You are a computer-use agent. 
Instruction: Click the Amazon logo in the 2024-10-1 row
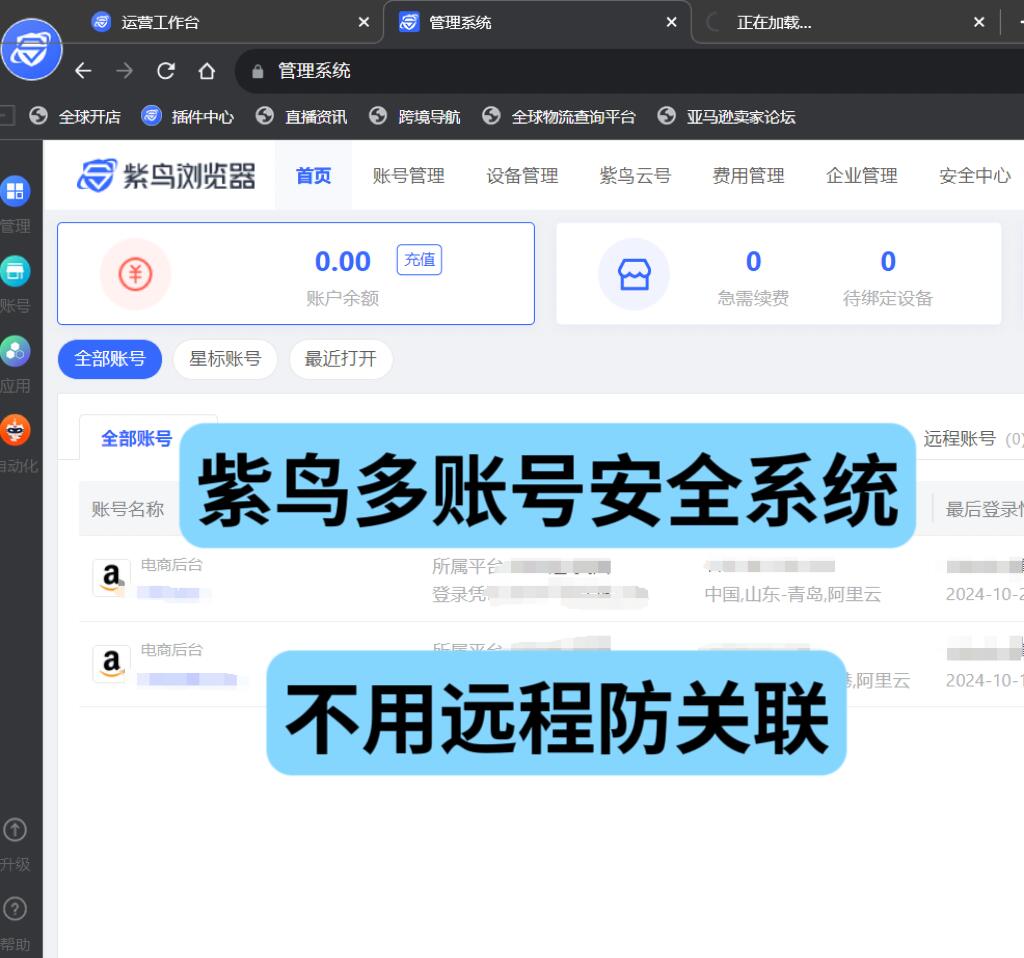click(112, 663)
